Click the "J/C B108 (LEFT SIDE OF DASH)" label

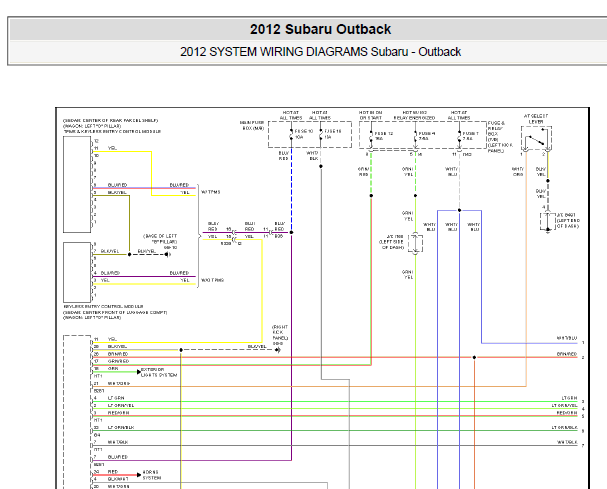tap(391, 242)
